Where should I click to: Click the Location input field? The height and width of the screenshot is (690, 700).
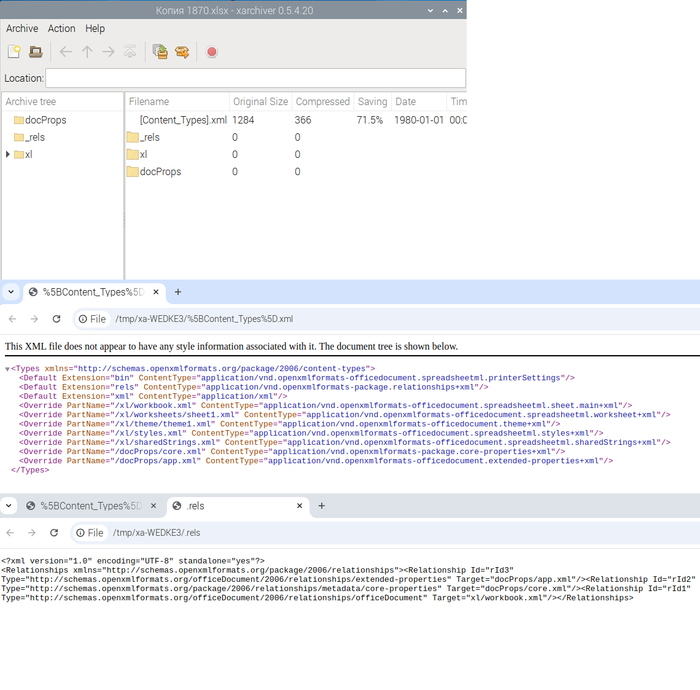coord(255,78)
